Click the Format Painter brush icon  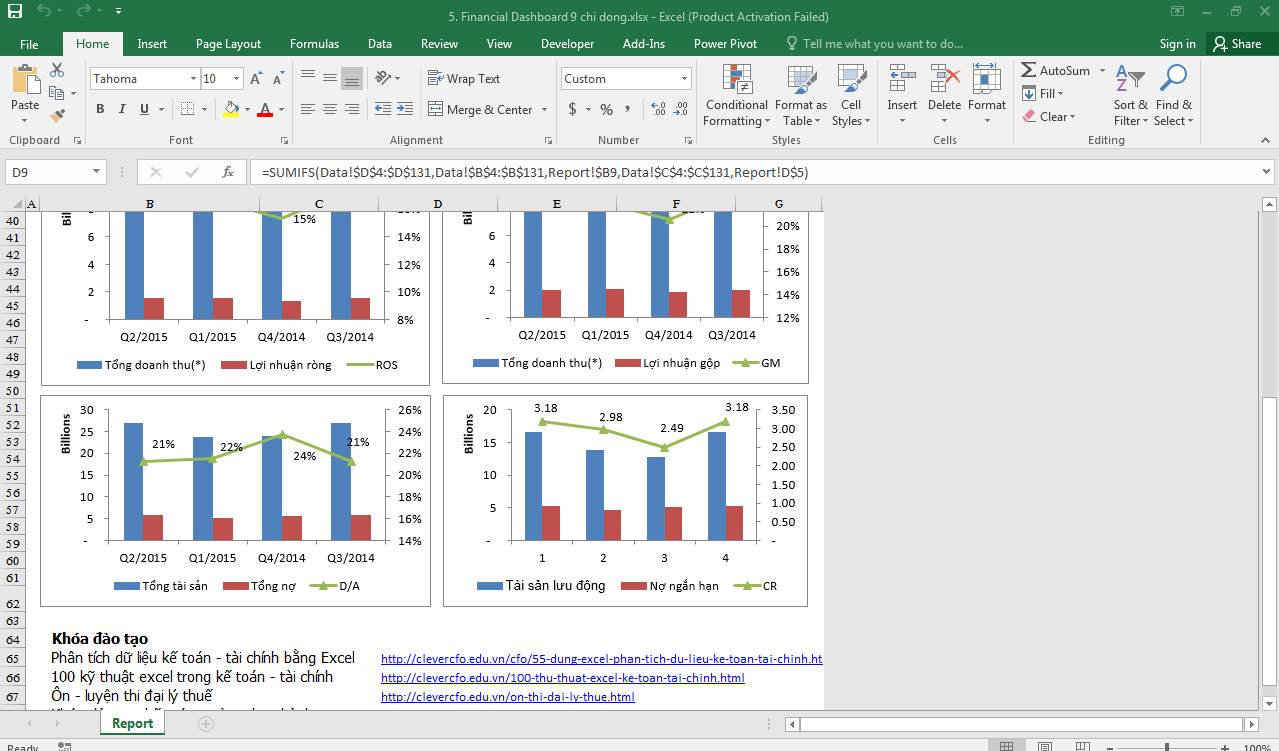(57, 116)
